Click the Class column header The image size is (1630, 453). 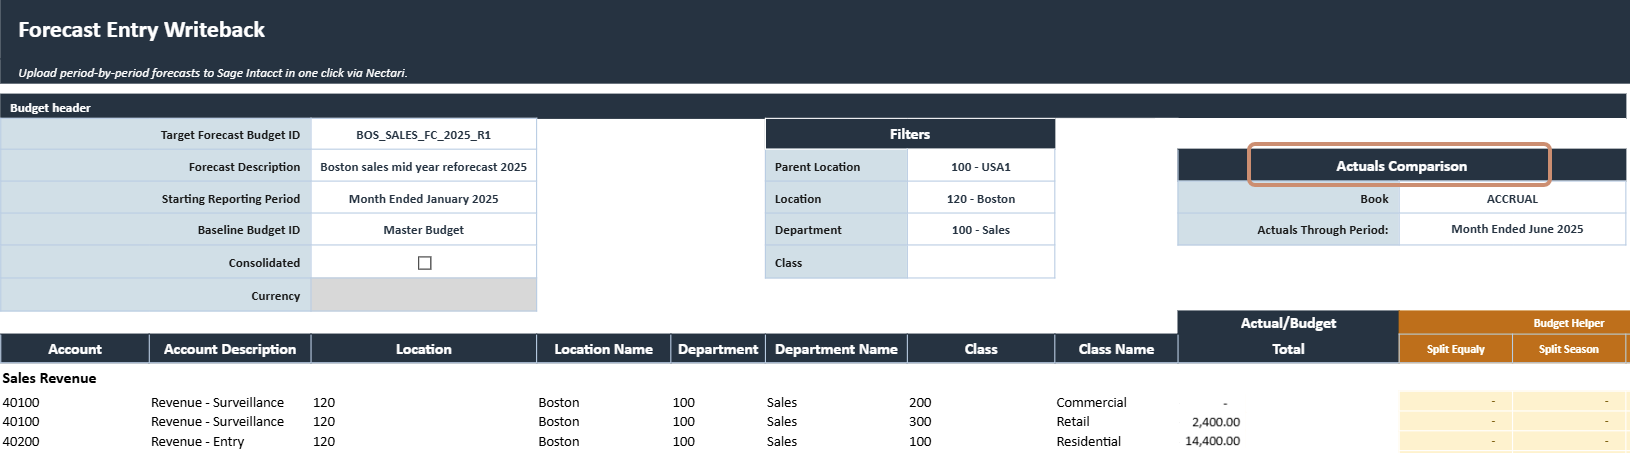(981, 349)
